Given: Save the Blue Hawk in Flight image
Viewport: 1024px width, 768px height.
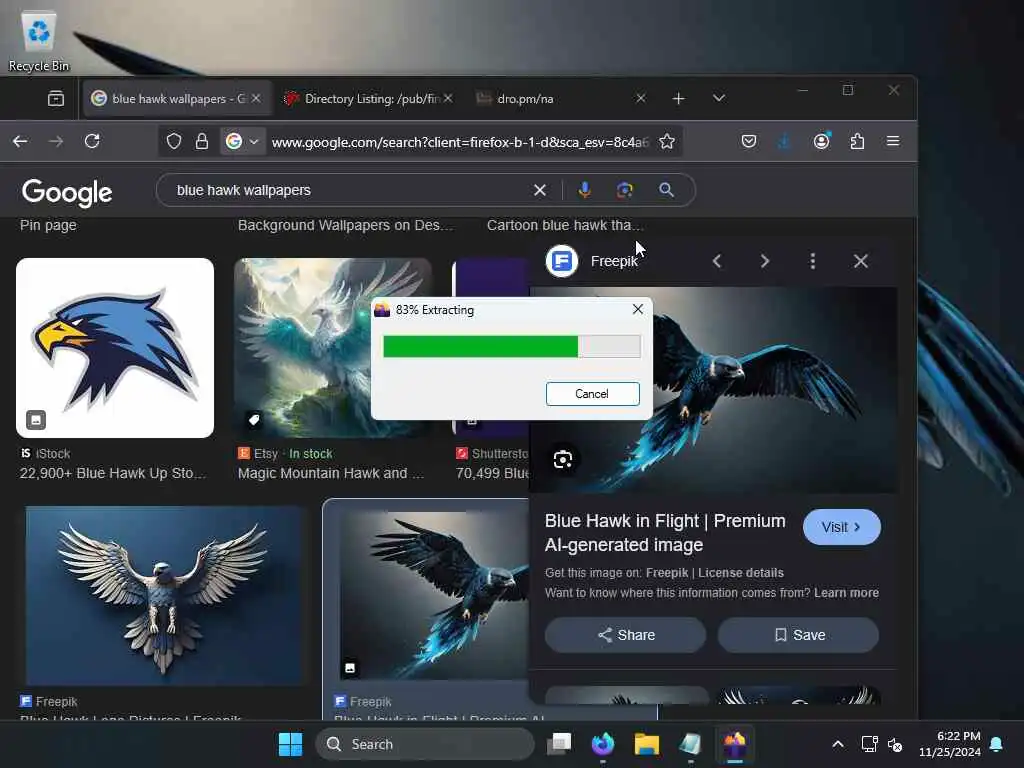Looking at the screenshot, I should 799,635.
